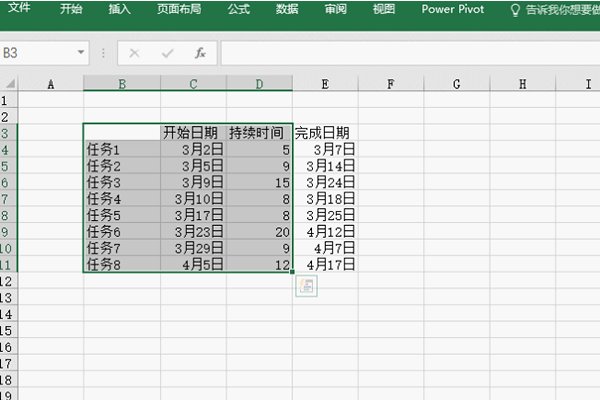The height and width of the screenshot is (400, 600).
Task: Click the finish date cell 4月17日
Action: pos(325,264)
